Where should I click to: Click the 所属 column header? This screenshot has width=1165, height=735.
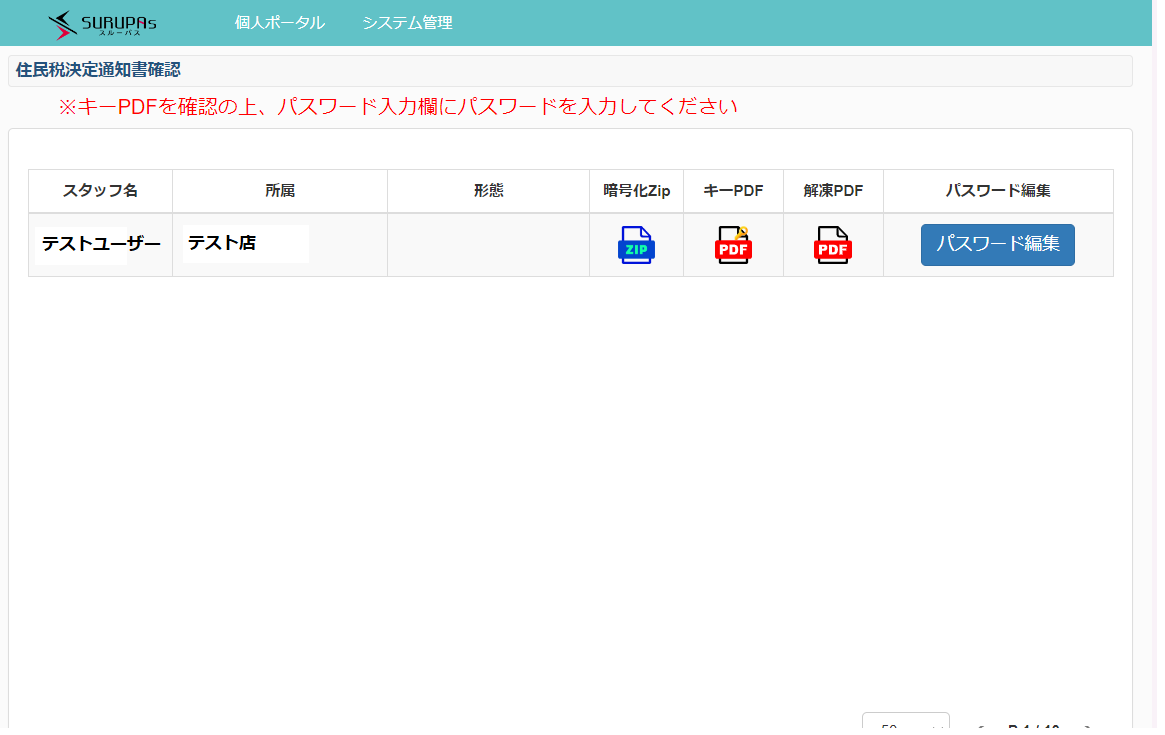coord(280,191)
